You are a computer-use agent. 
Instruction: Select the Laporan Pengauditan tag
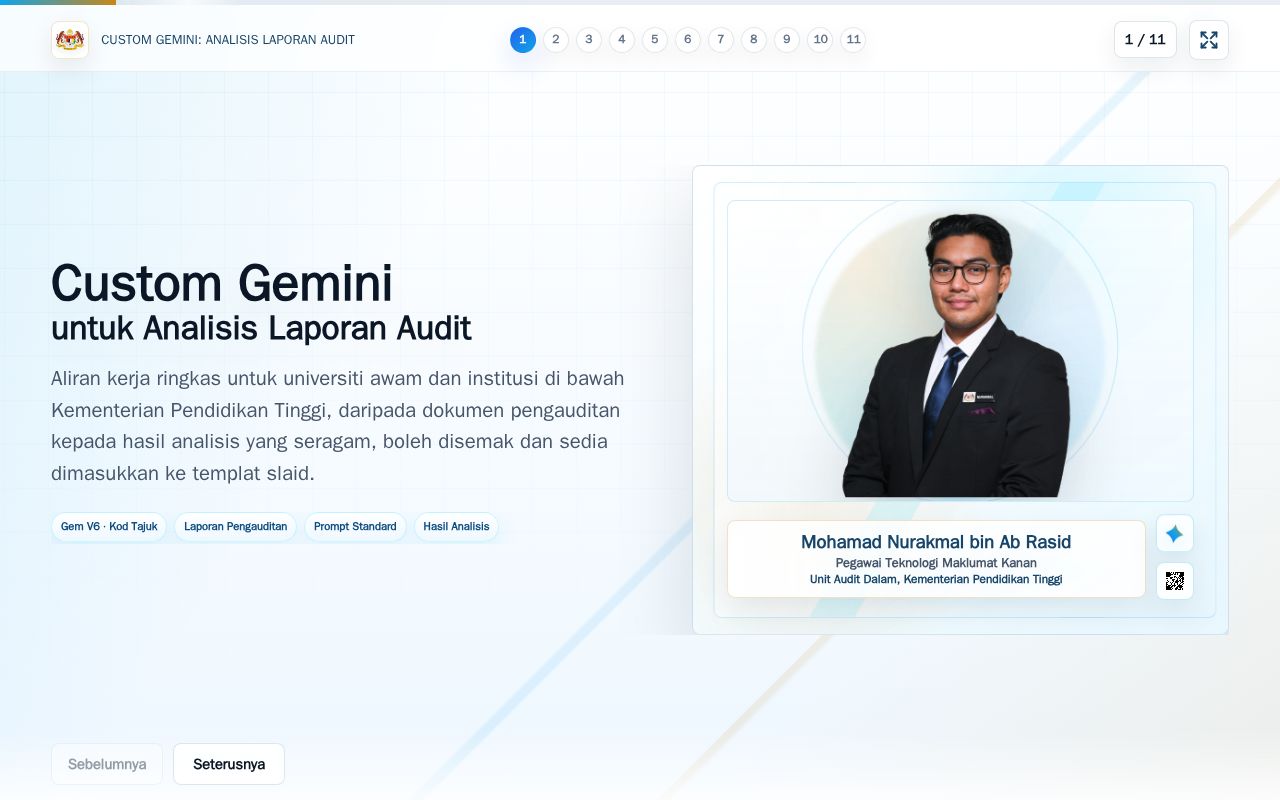235,527
